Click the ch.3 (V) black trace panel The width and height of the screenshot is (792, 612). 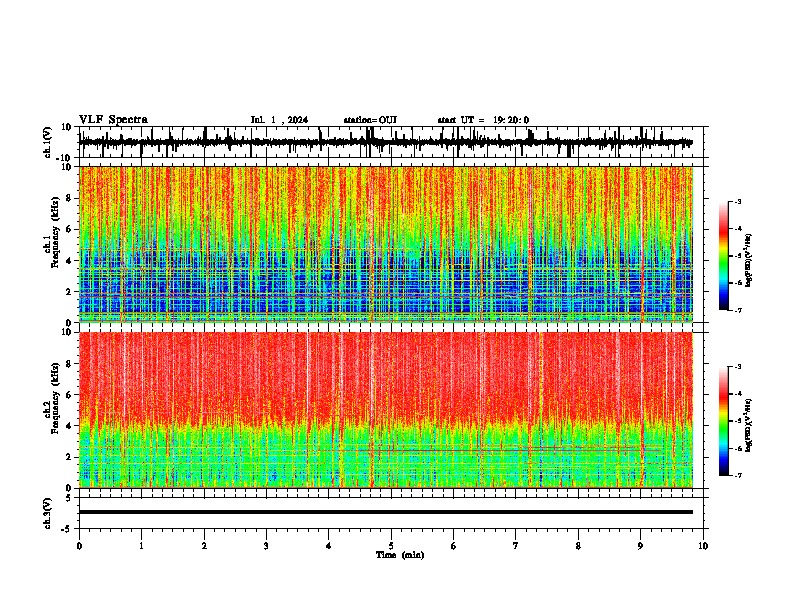(x=393, y=513)
